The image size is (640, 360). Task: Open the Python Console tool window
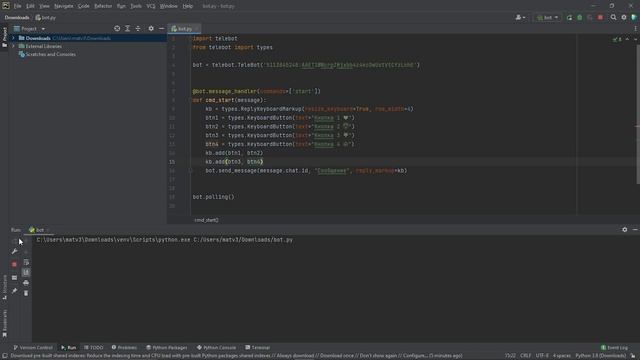[216, 348]
